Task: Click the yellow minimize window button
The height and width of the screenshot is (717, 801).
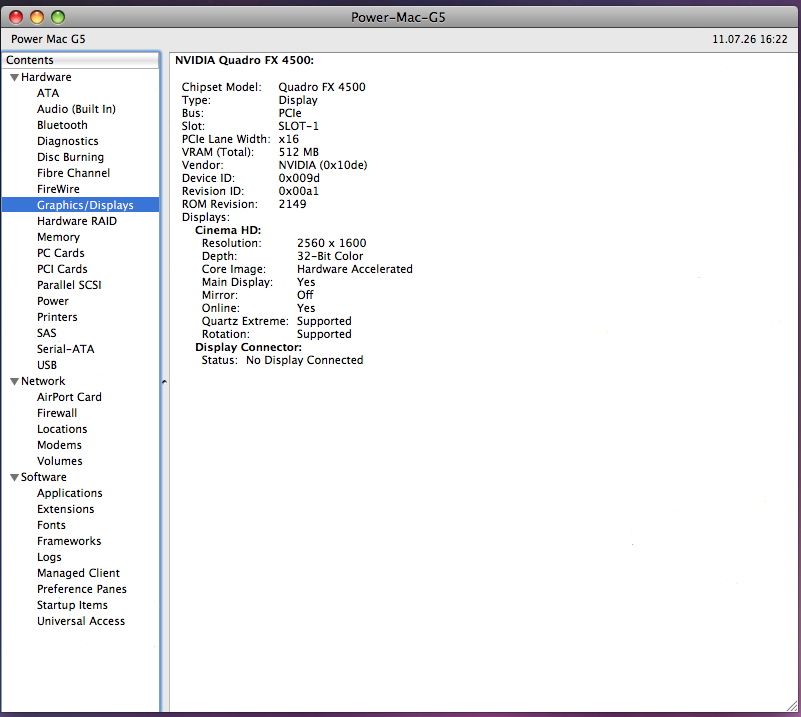Action: (37, 17)
